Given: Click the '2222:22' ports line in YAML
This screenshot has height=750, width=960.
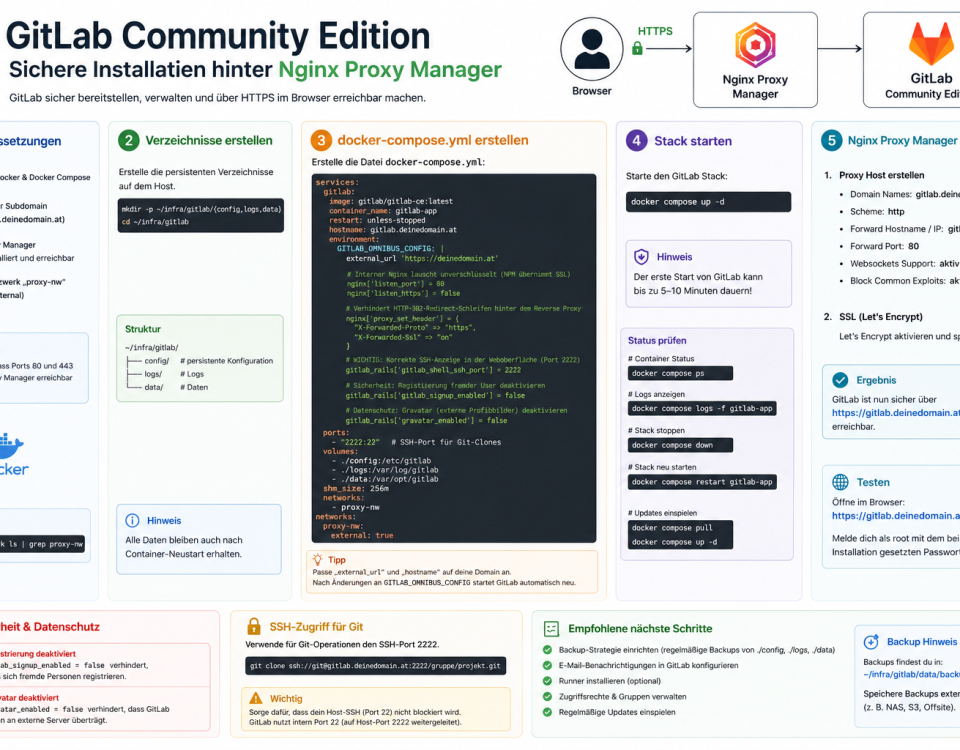Looking at the screenshot, I should pyautogui.click(x=416, y=442).
